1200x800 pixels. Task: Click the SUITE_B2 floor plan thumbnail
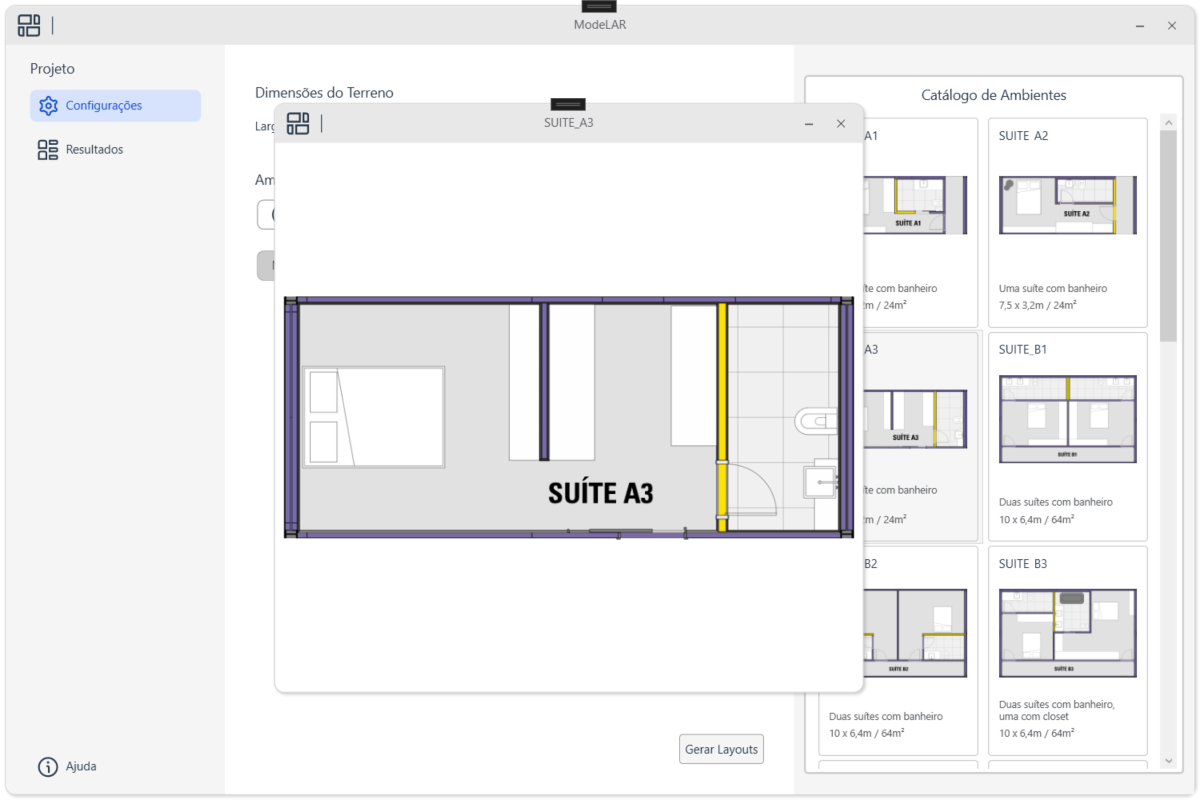coord(916,633)
